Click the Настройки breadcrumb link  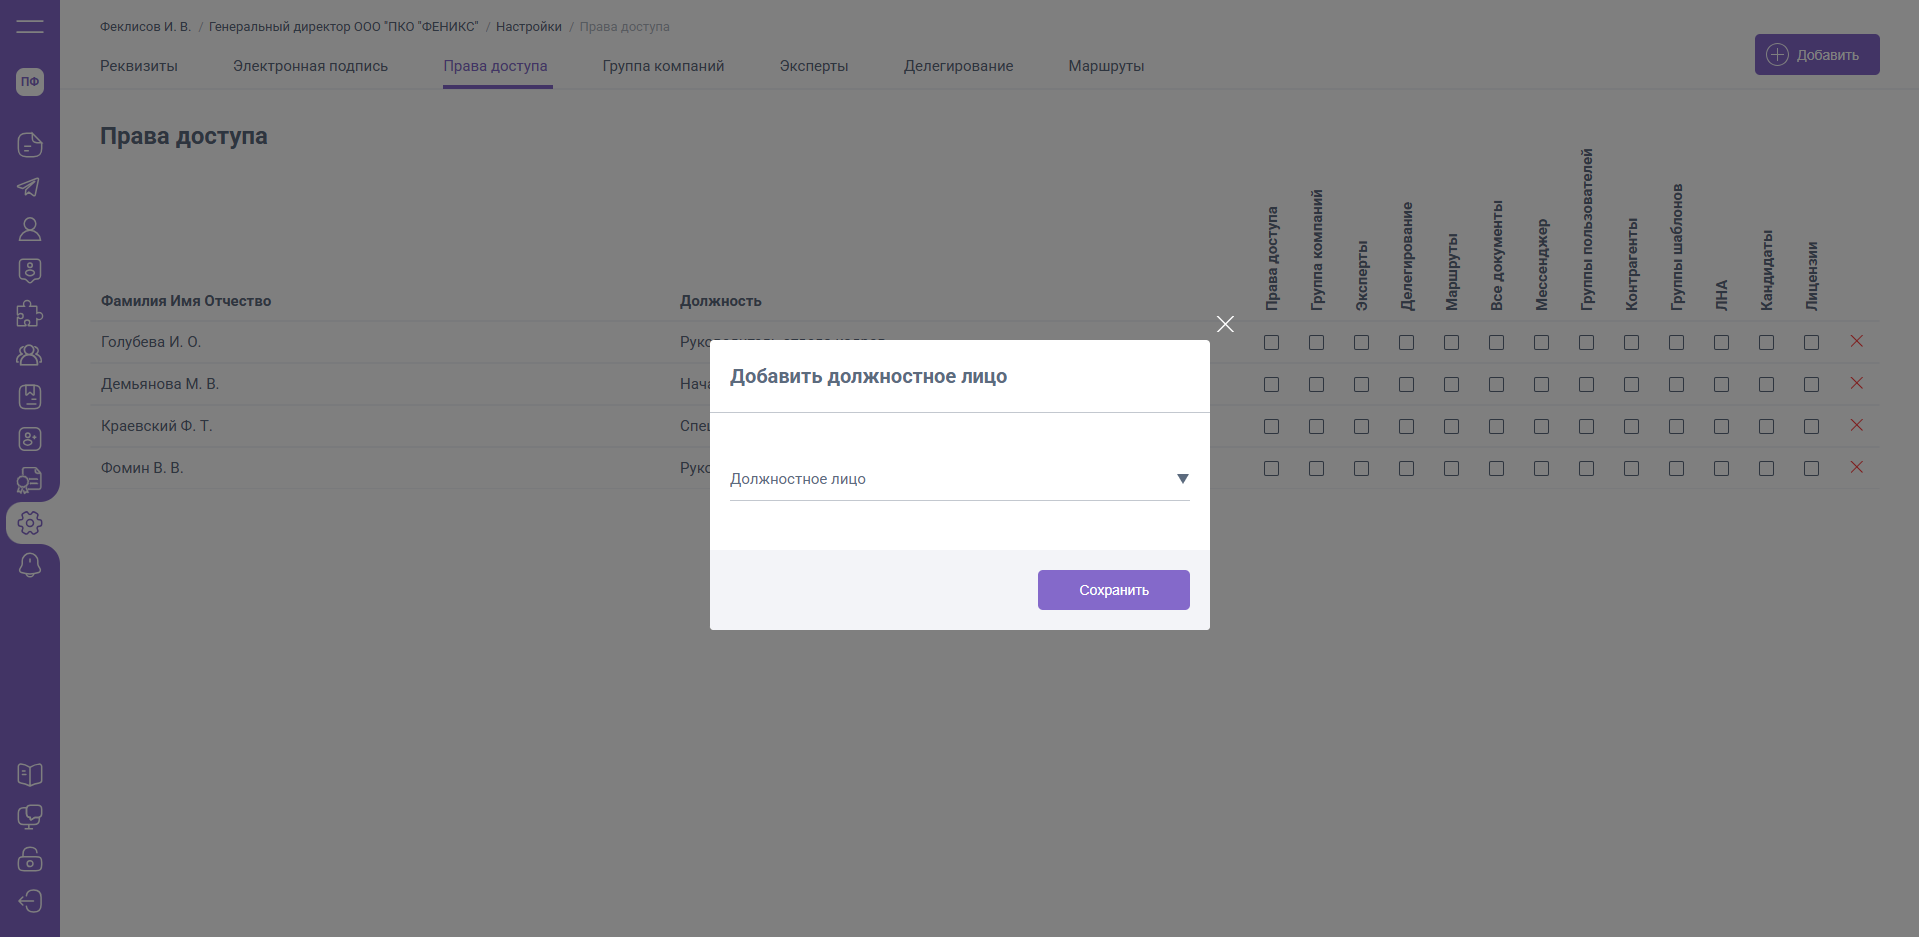point(529,27)
